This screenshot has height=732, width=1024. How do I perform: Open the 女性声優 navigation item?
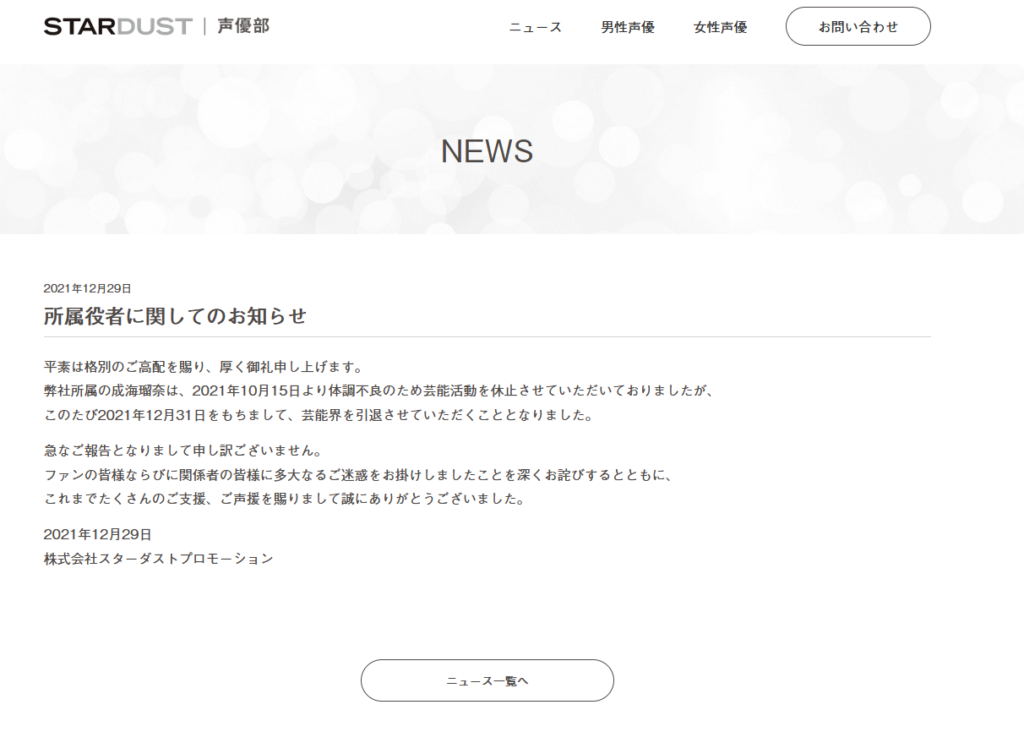720,27
